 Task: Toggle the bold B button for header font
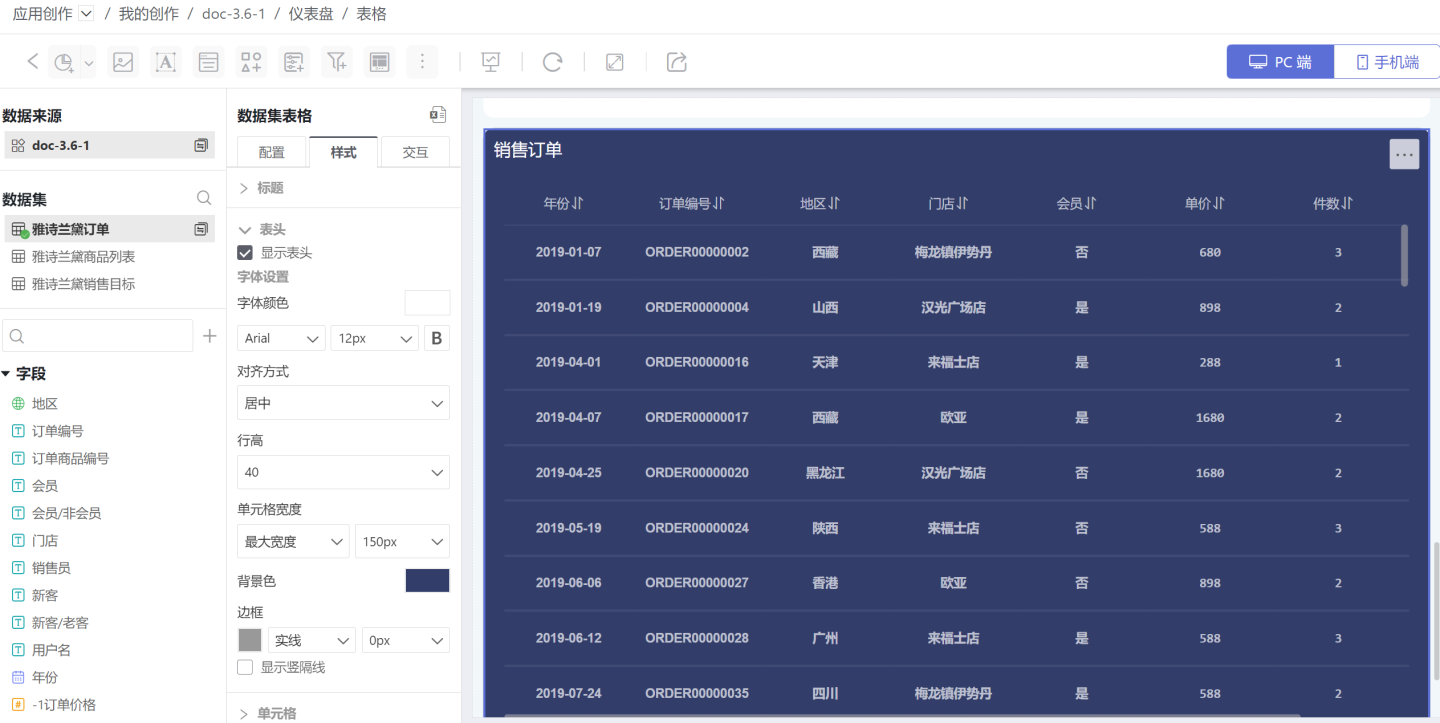click(x=436, y=338)
